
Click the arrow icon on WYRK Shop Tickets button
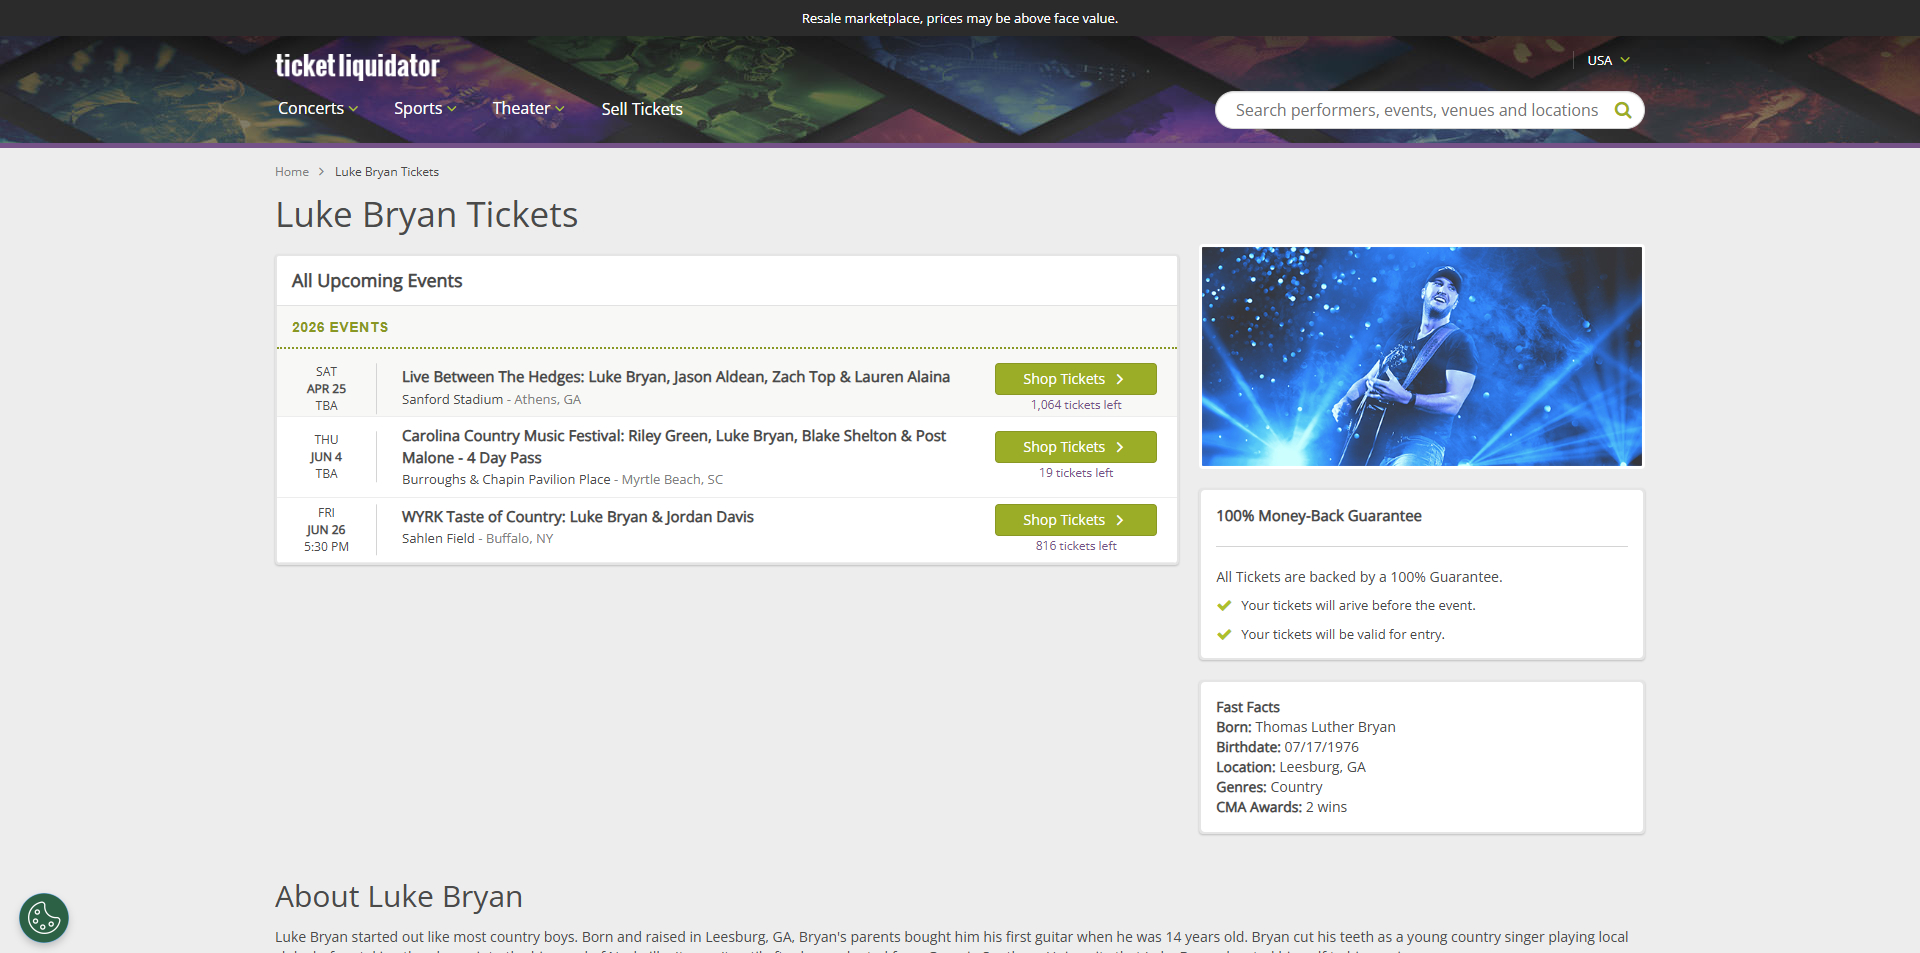[1118, 520]
